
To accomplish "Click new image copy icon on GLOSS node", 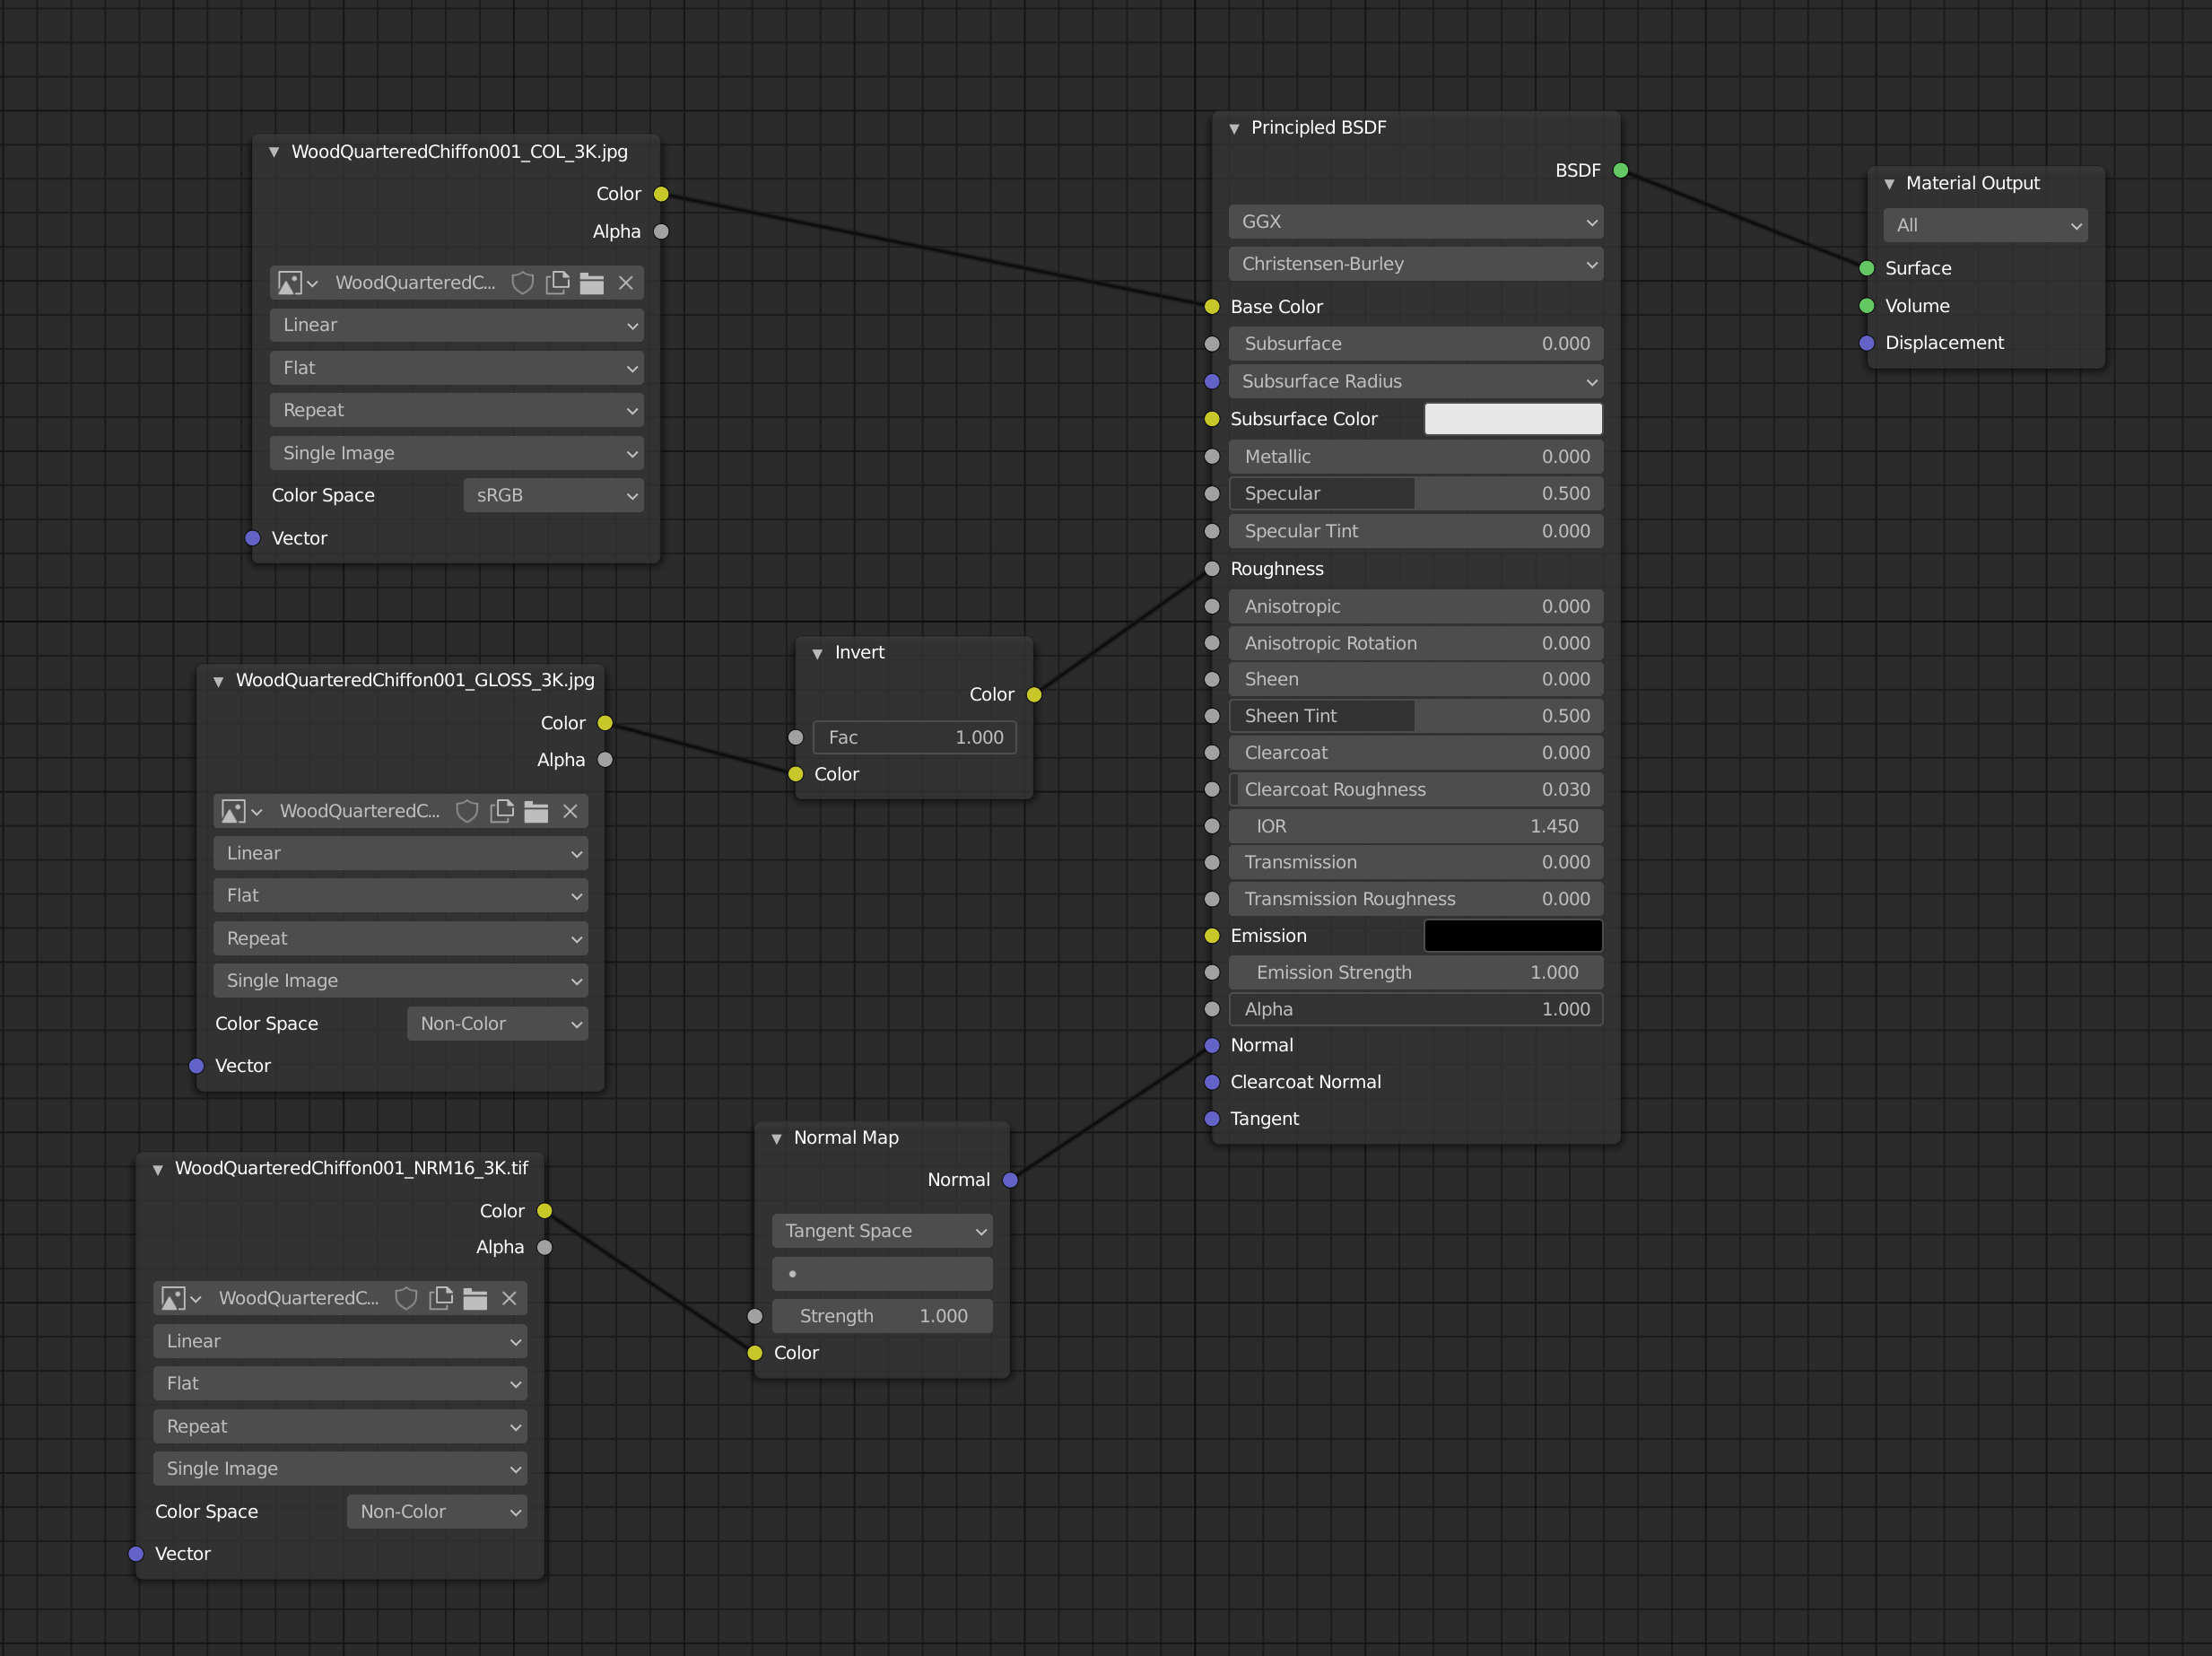I will point(502,811).
